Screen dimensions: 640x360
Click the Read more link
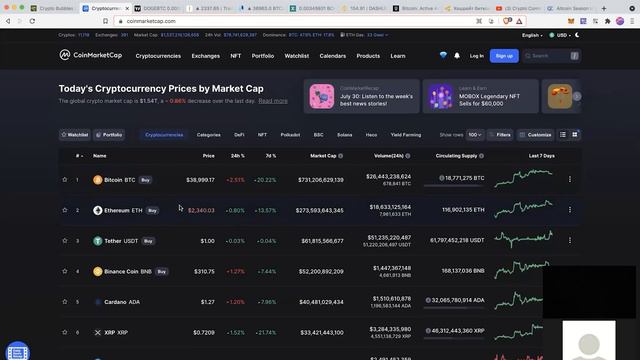[273, 101]
